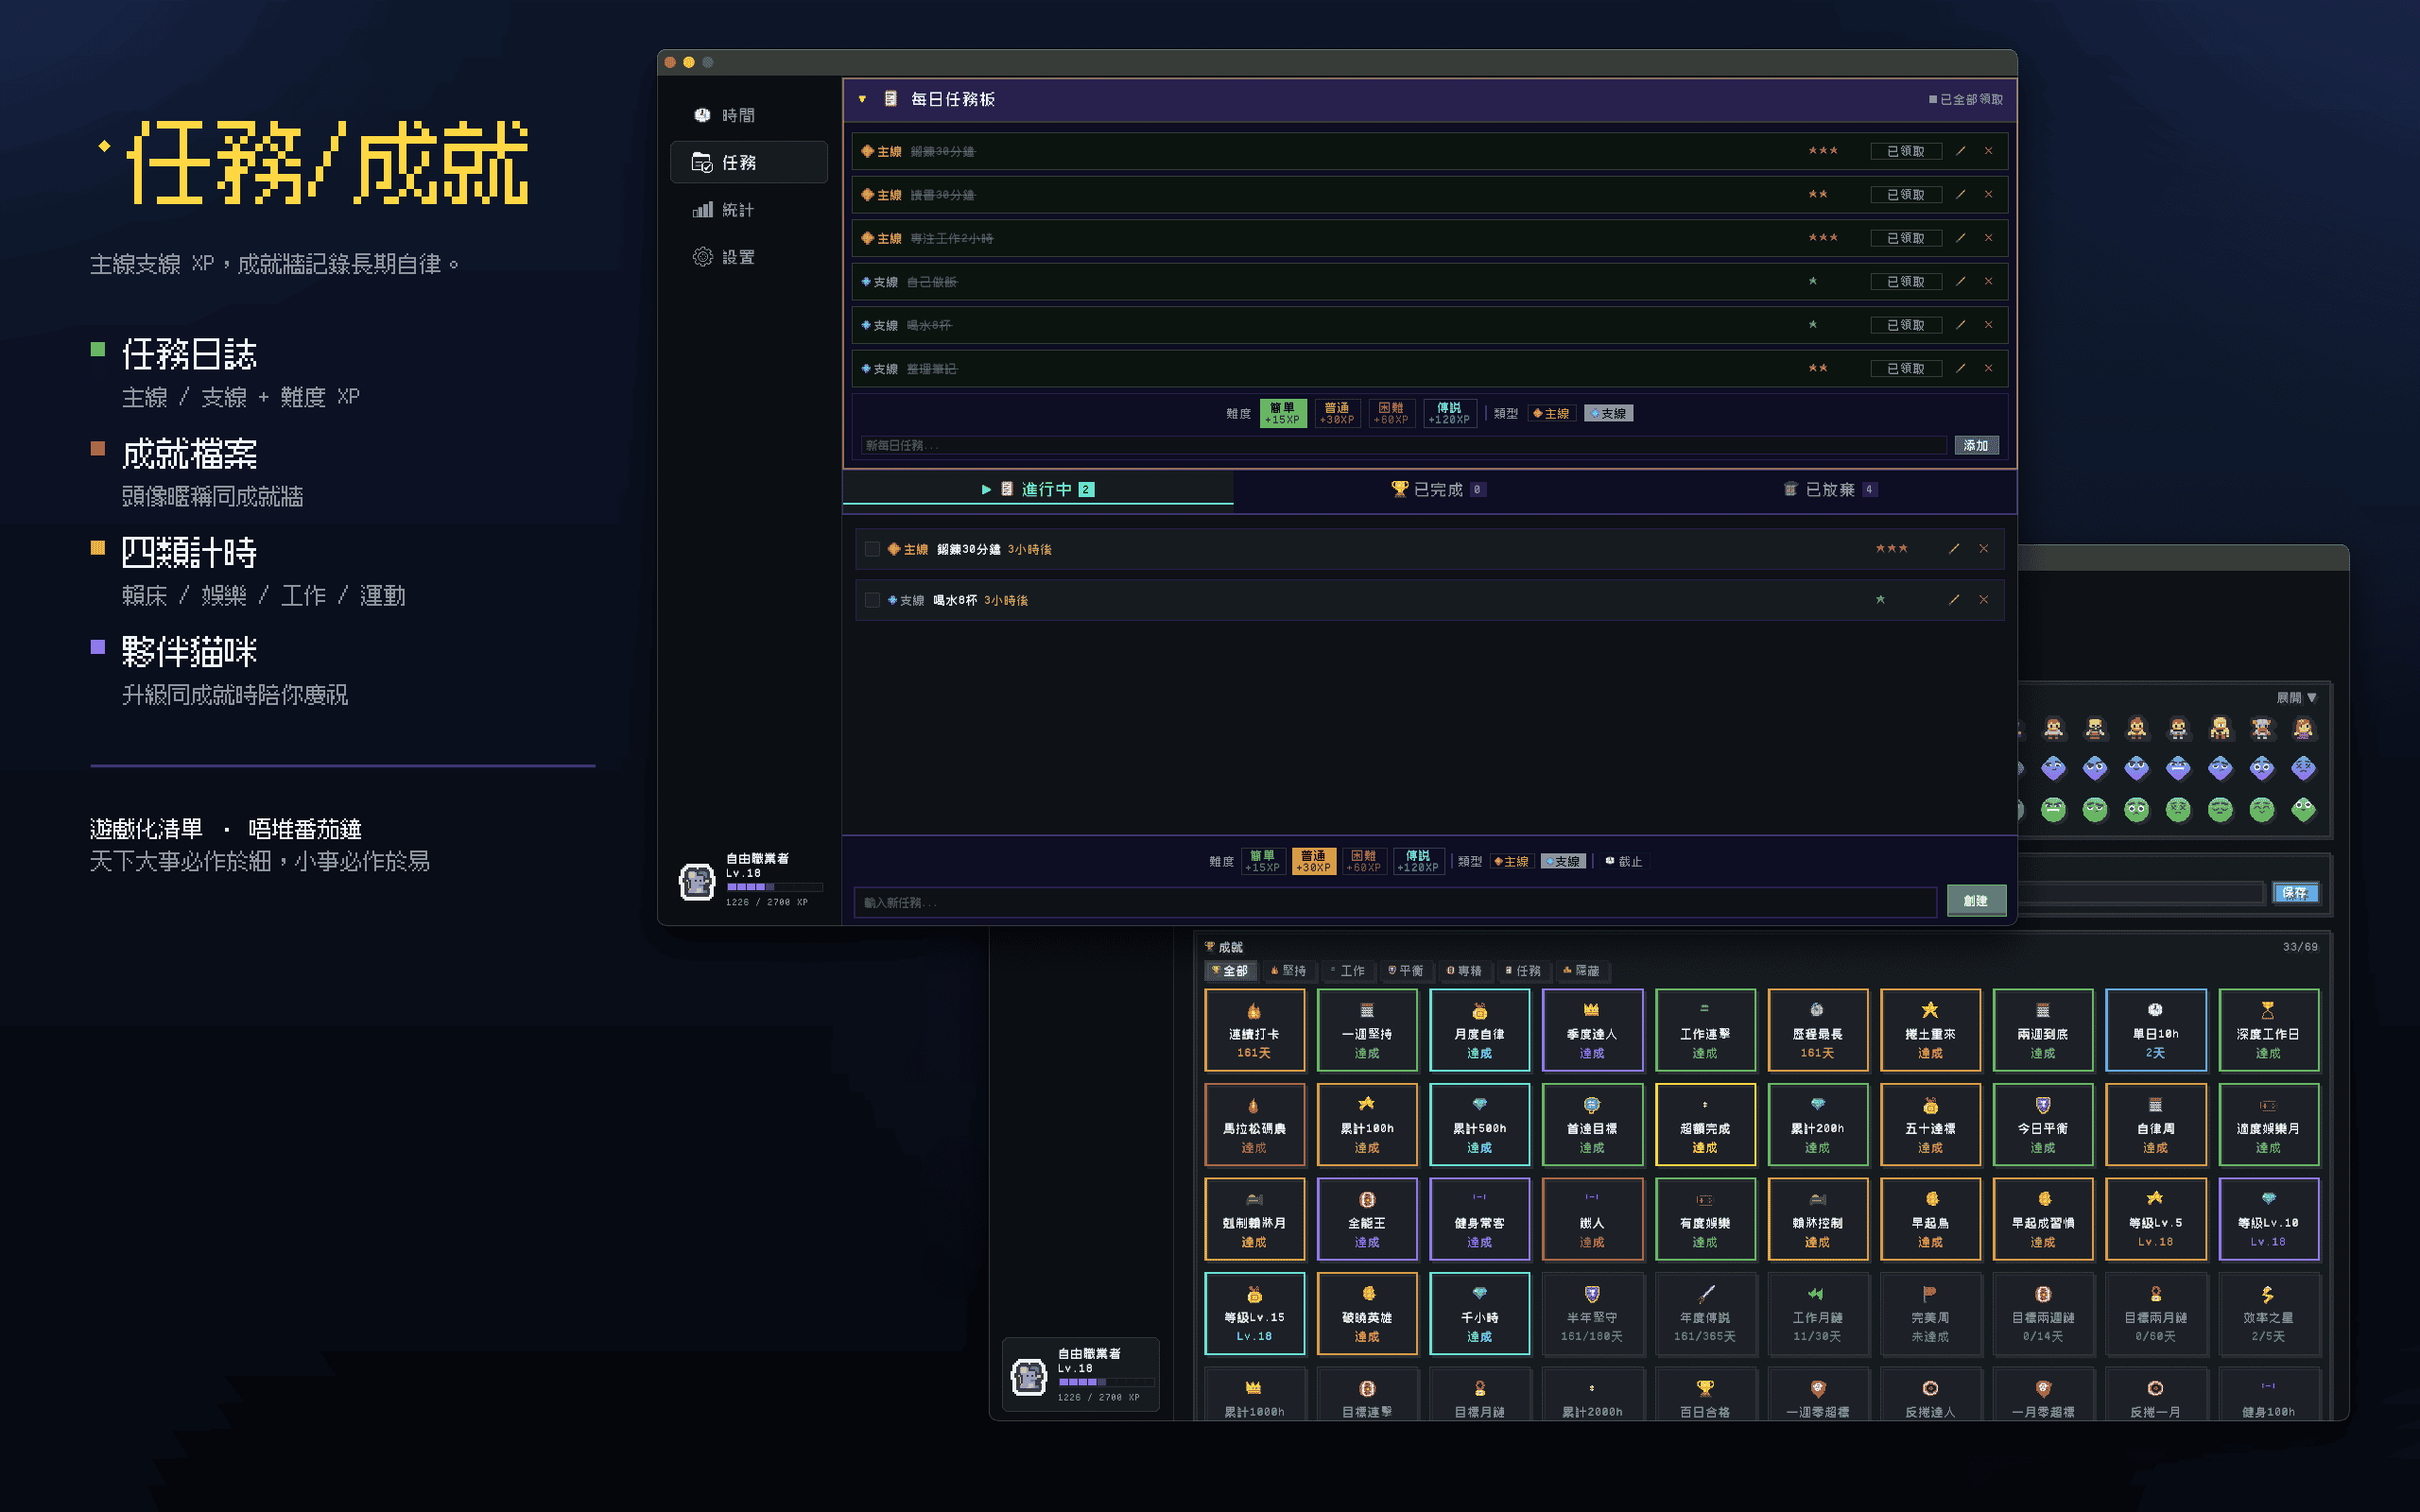This screenshot has width=2420, height=1512.
Task: Edit the daily task 喝水8杯
Action: (x=1960, y=325)
